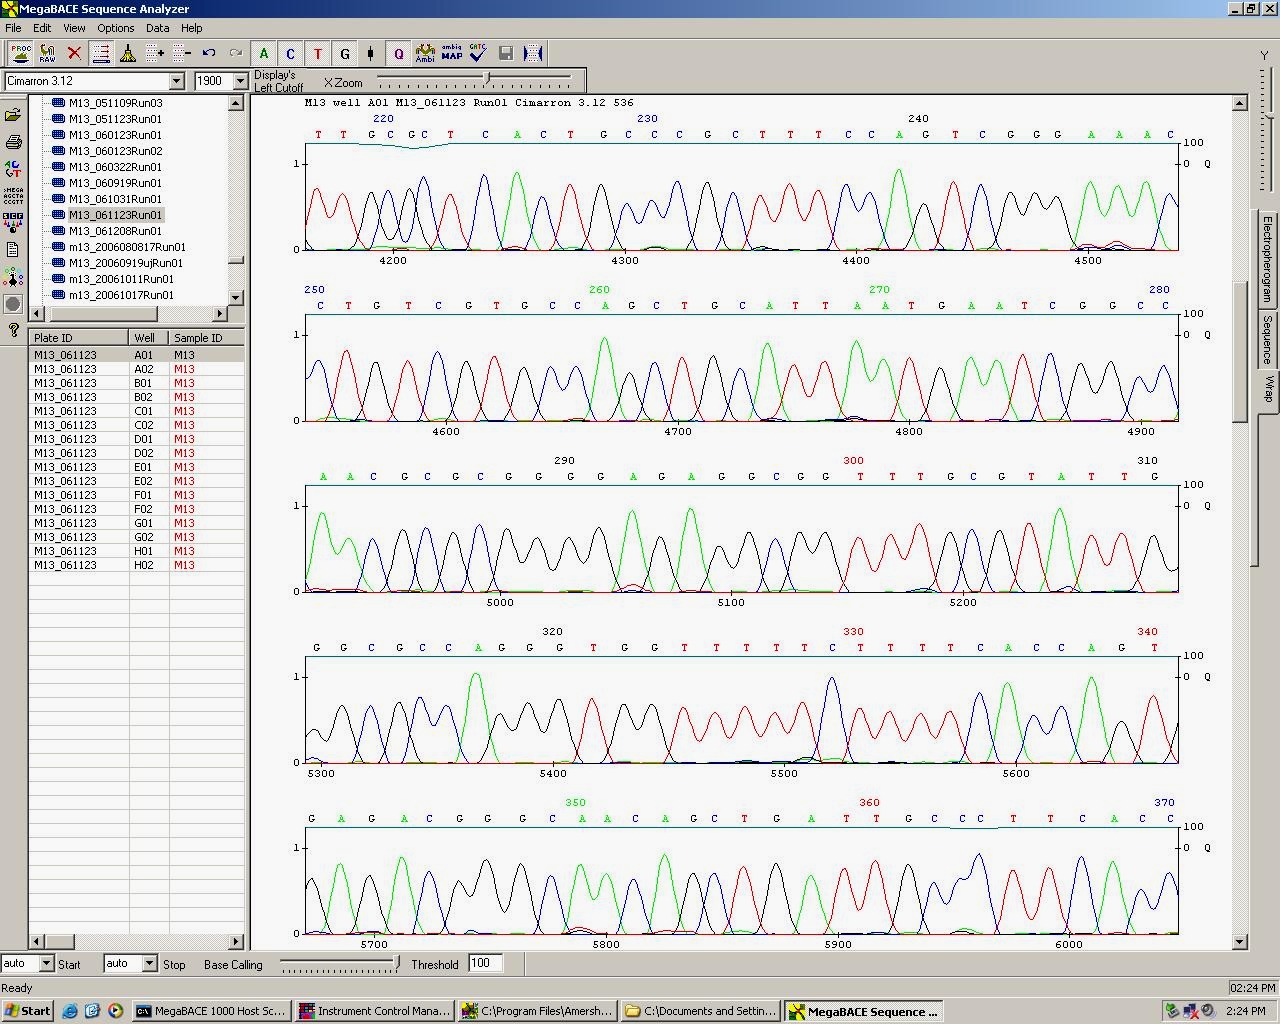Screen dimensions: 1280x1024
Task: Open the Start auto dropdown
Action: (x=45, y=963)
